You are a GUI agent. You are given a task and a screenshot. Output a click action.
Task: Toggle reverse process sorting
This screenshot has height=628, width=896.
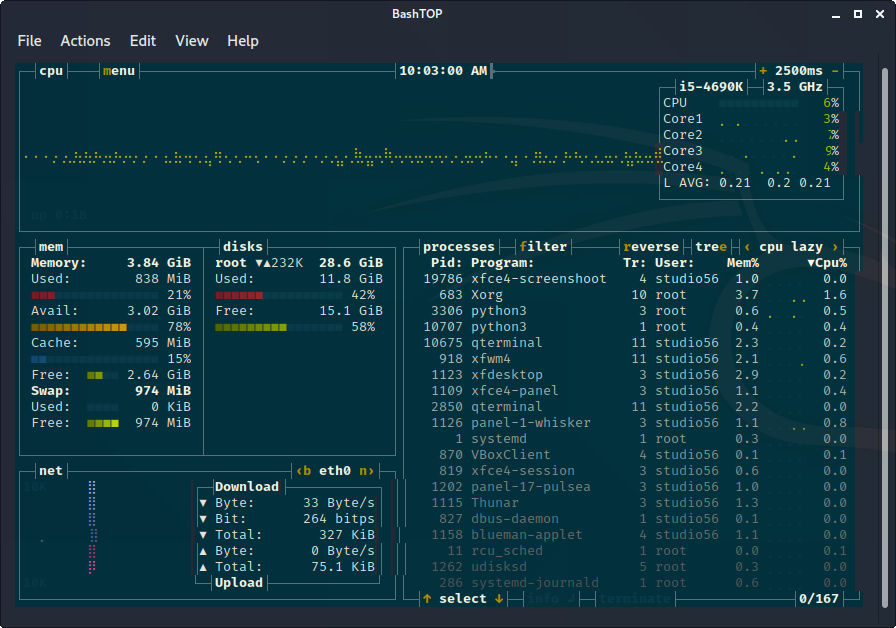[x=651, y=246]
